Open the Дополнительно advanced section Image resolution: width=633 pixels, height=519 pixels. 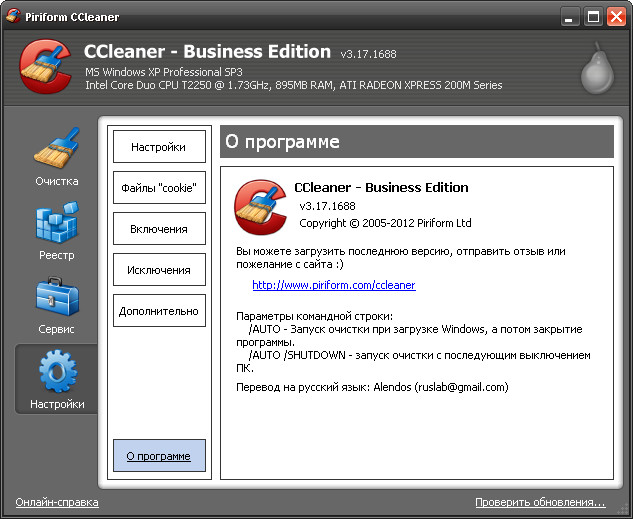[159, 311]
